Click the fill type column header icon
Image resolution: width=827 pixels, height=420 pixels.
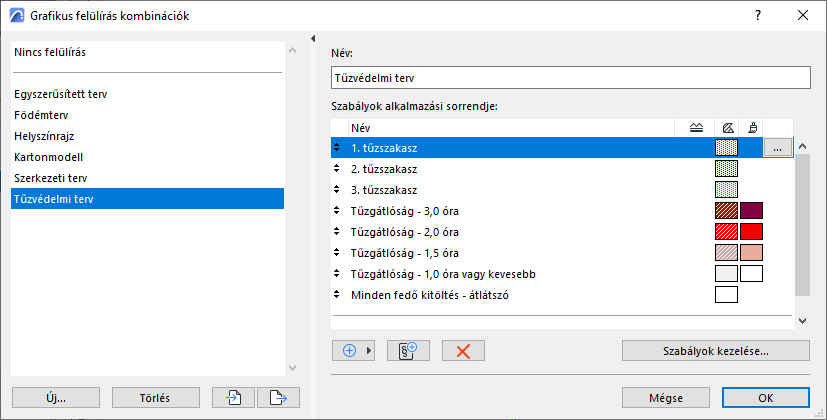pos(727,128)
